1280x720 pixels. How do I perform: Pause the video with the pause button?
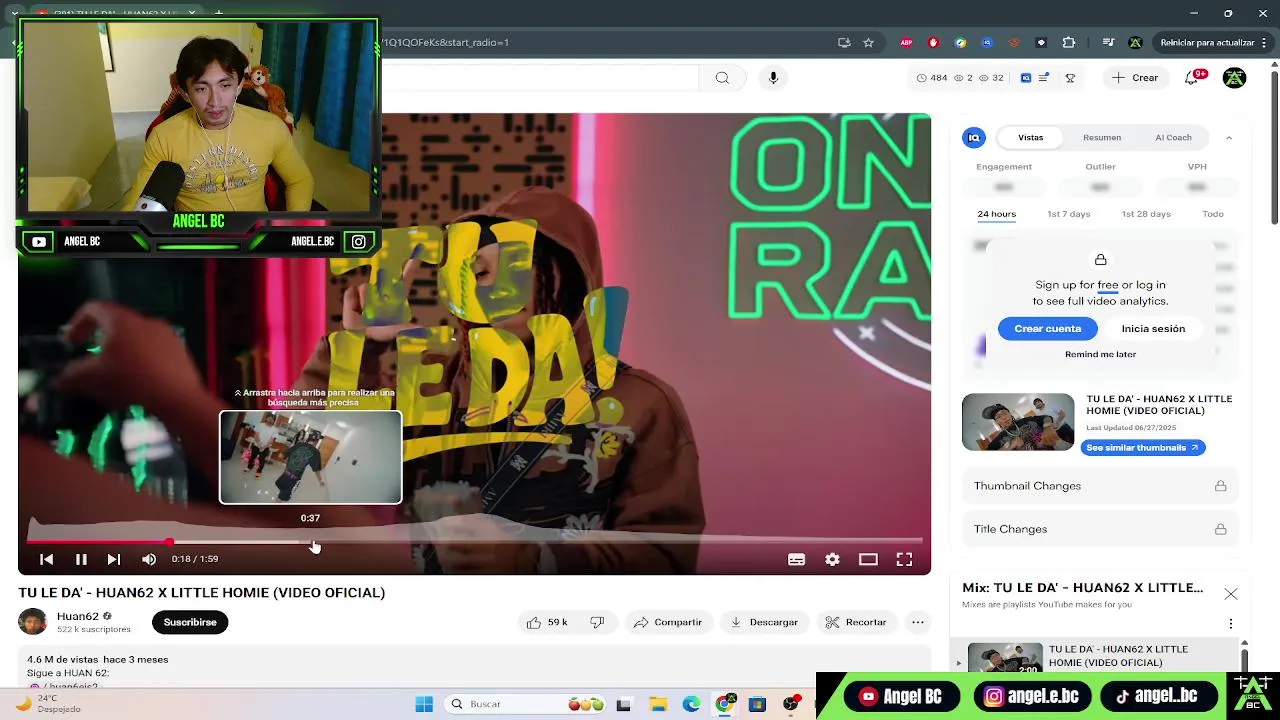pos(81,559)
